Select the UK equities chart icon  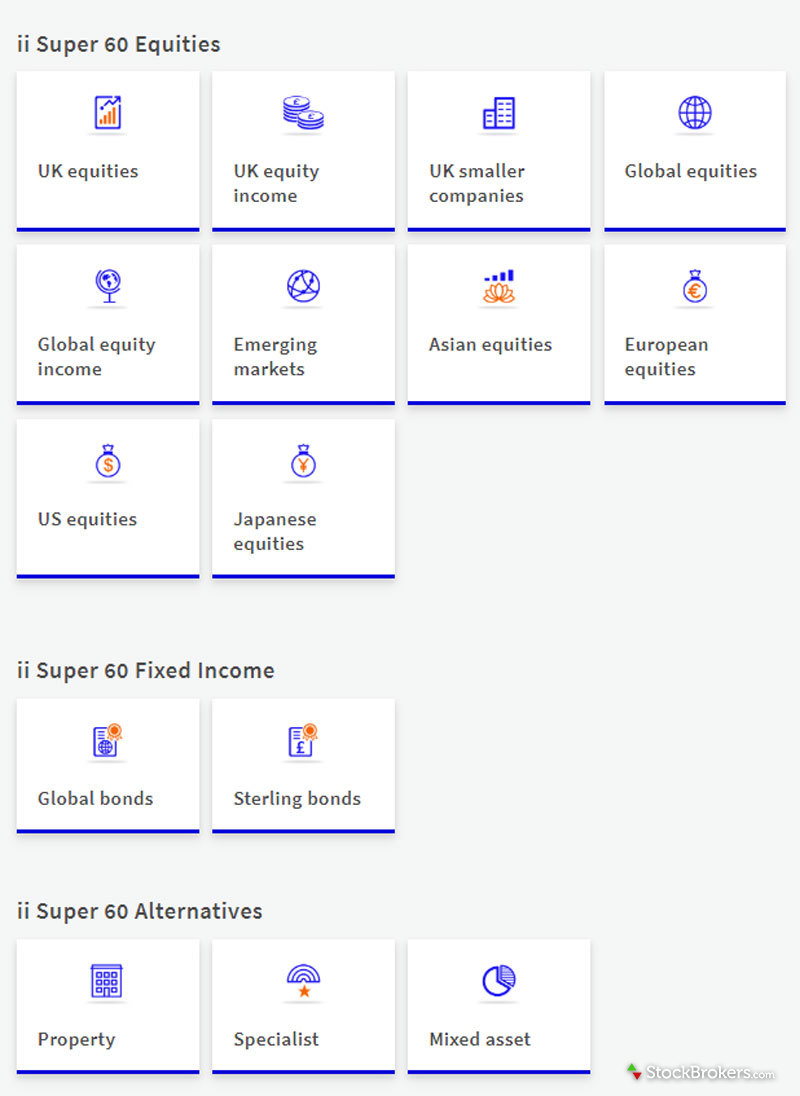[x=107, y=113]
